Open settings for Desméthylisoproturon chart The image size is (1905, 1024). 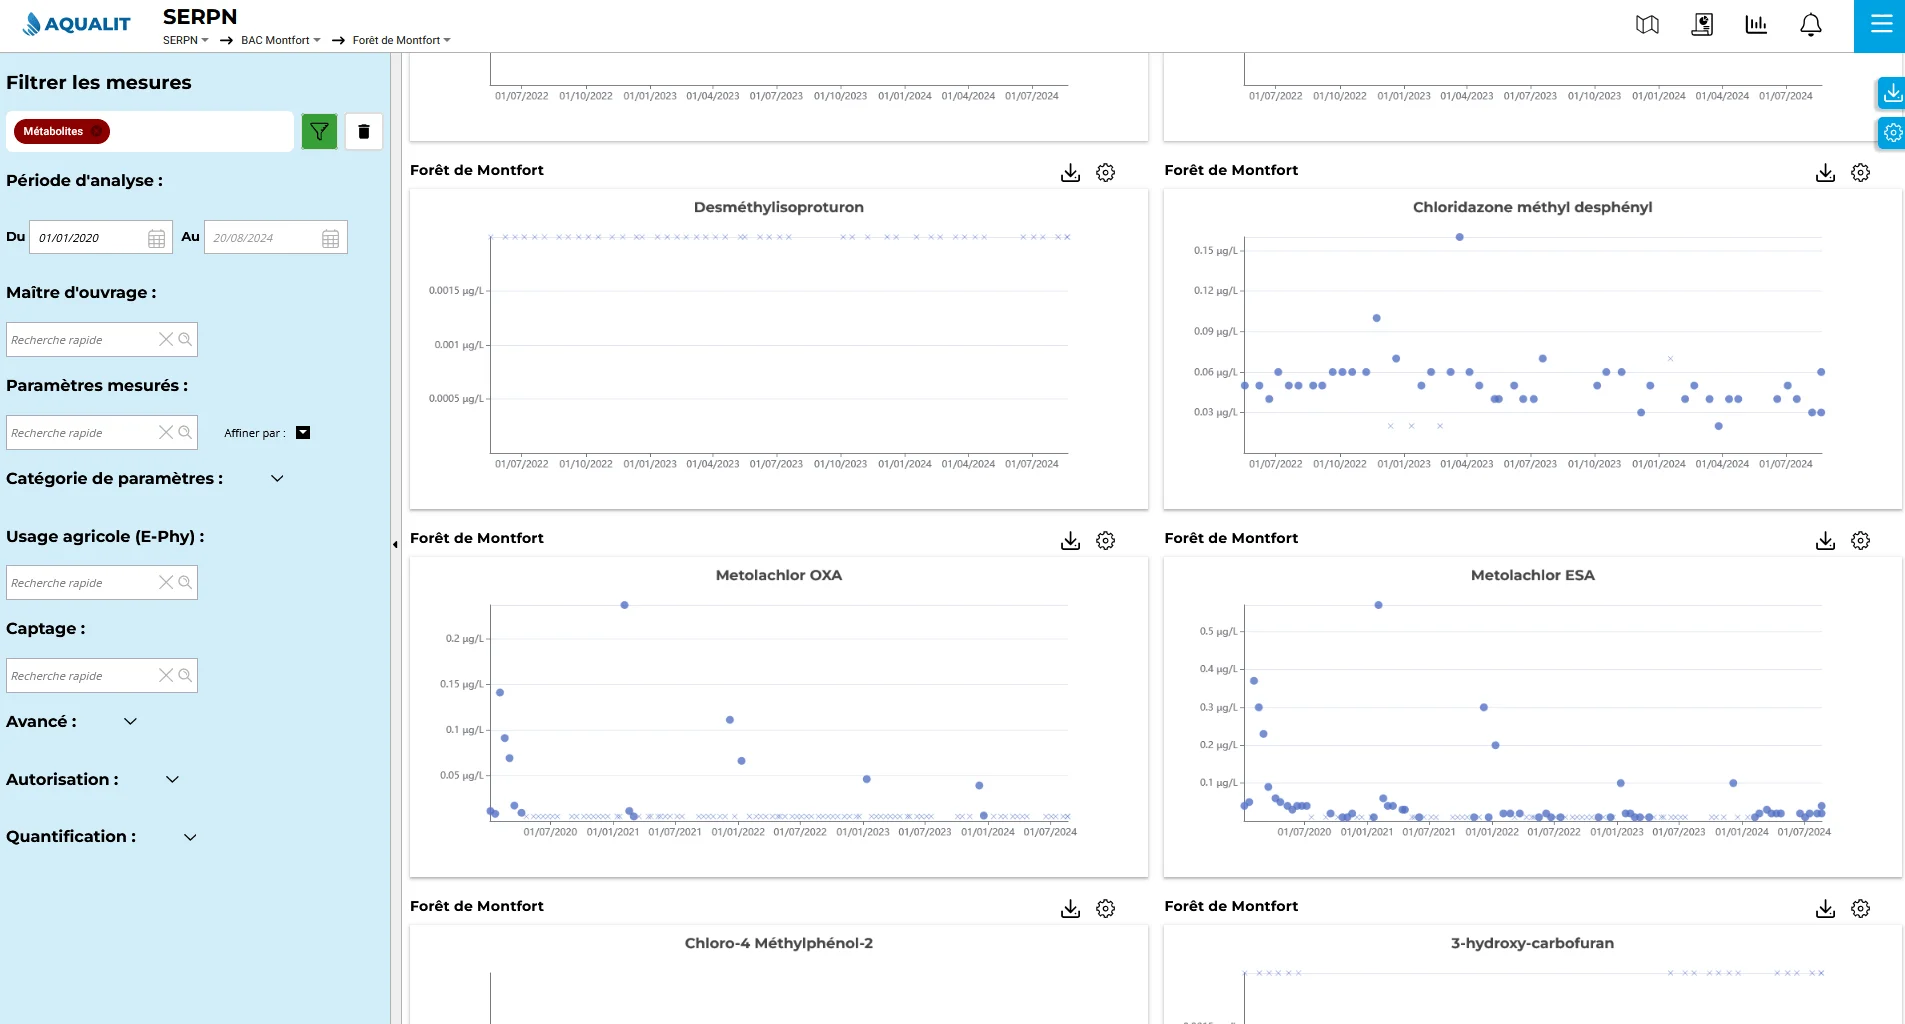[x=1105, y=172]
